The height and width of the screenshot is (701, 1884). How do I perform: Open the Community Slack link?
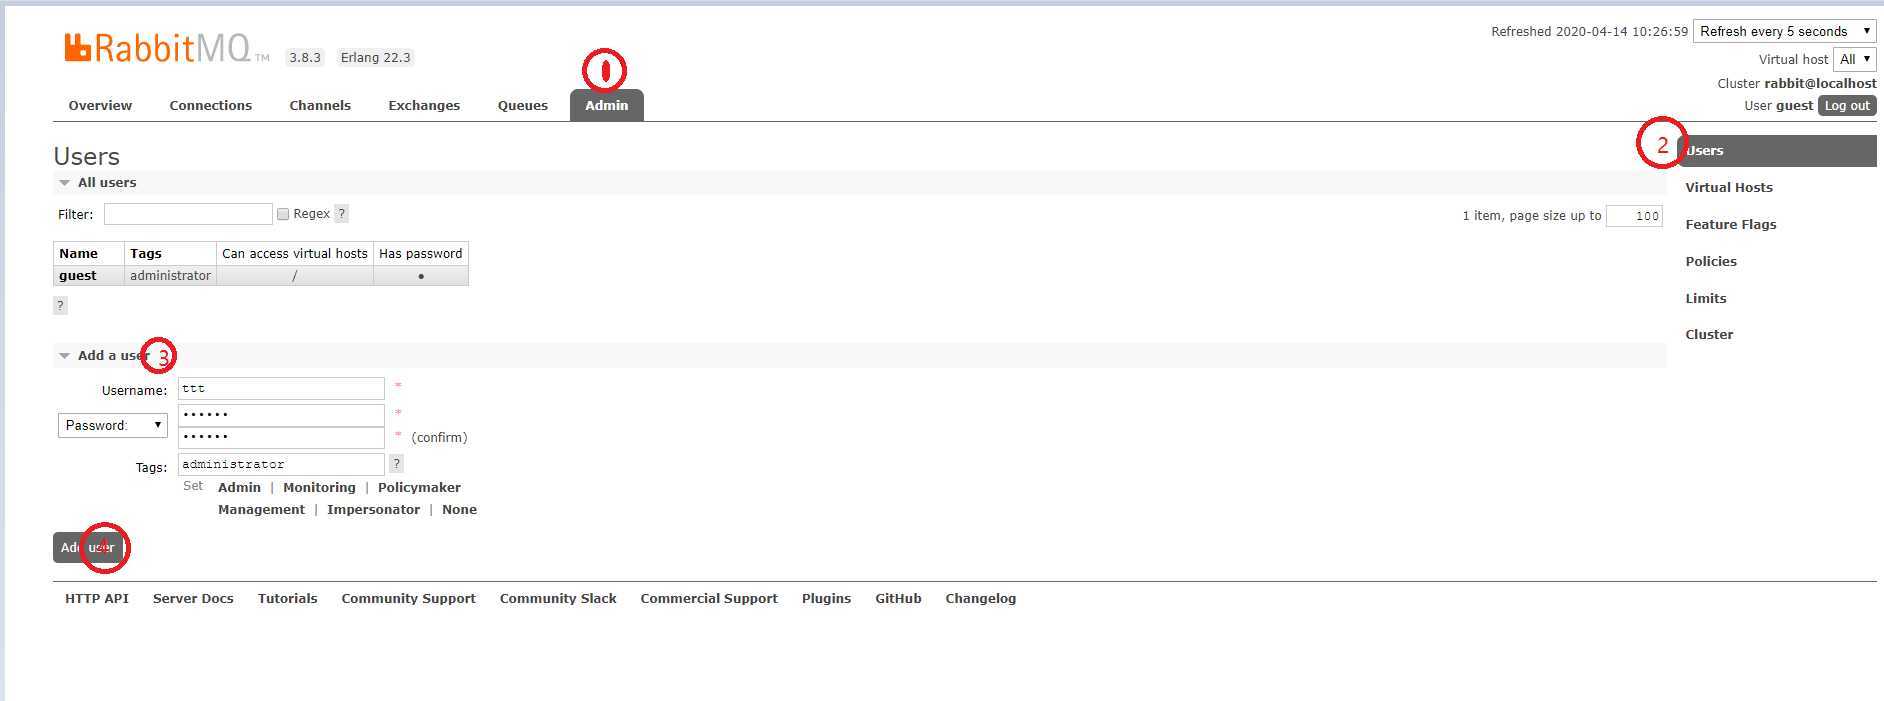(558, 598)
